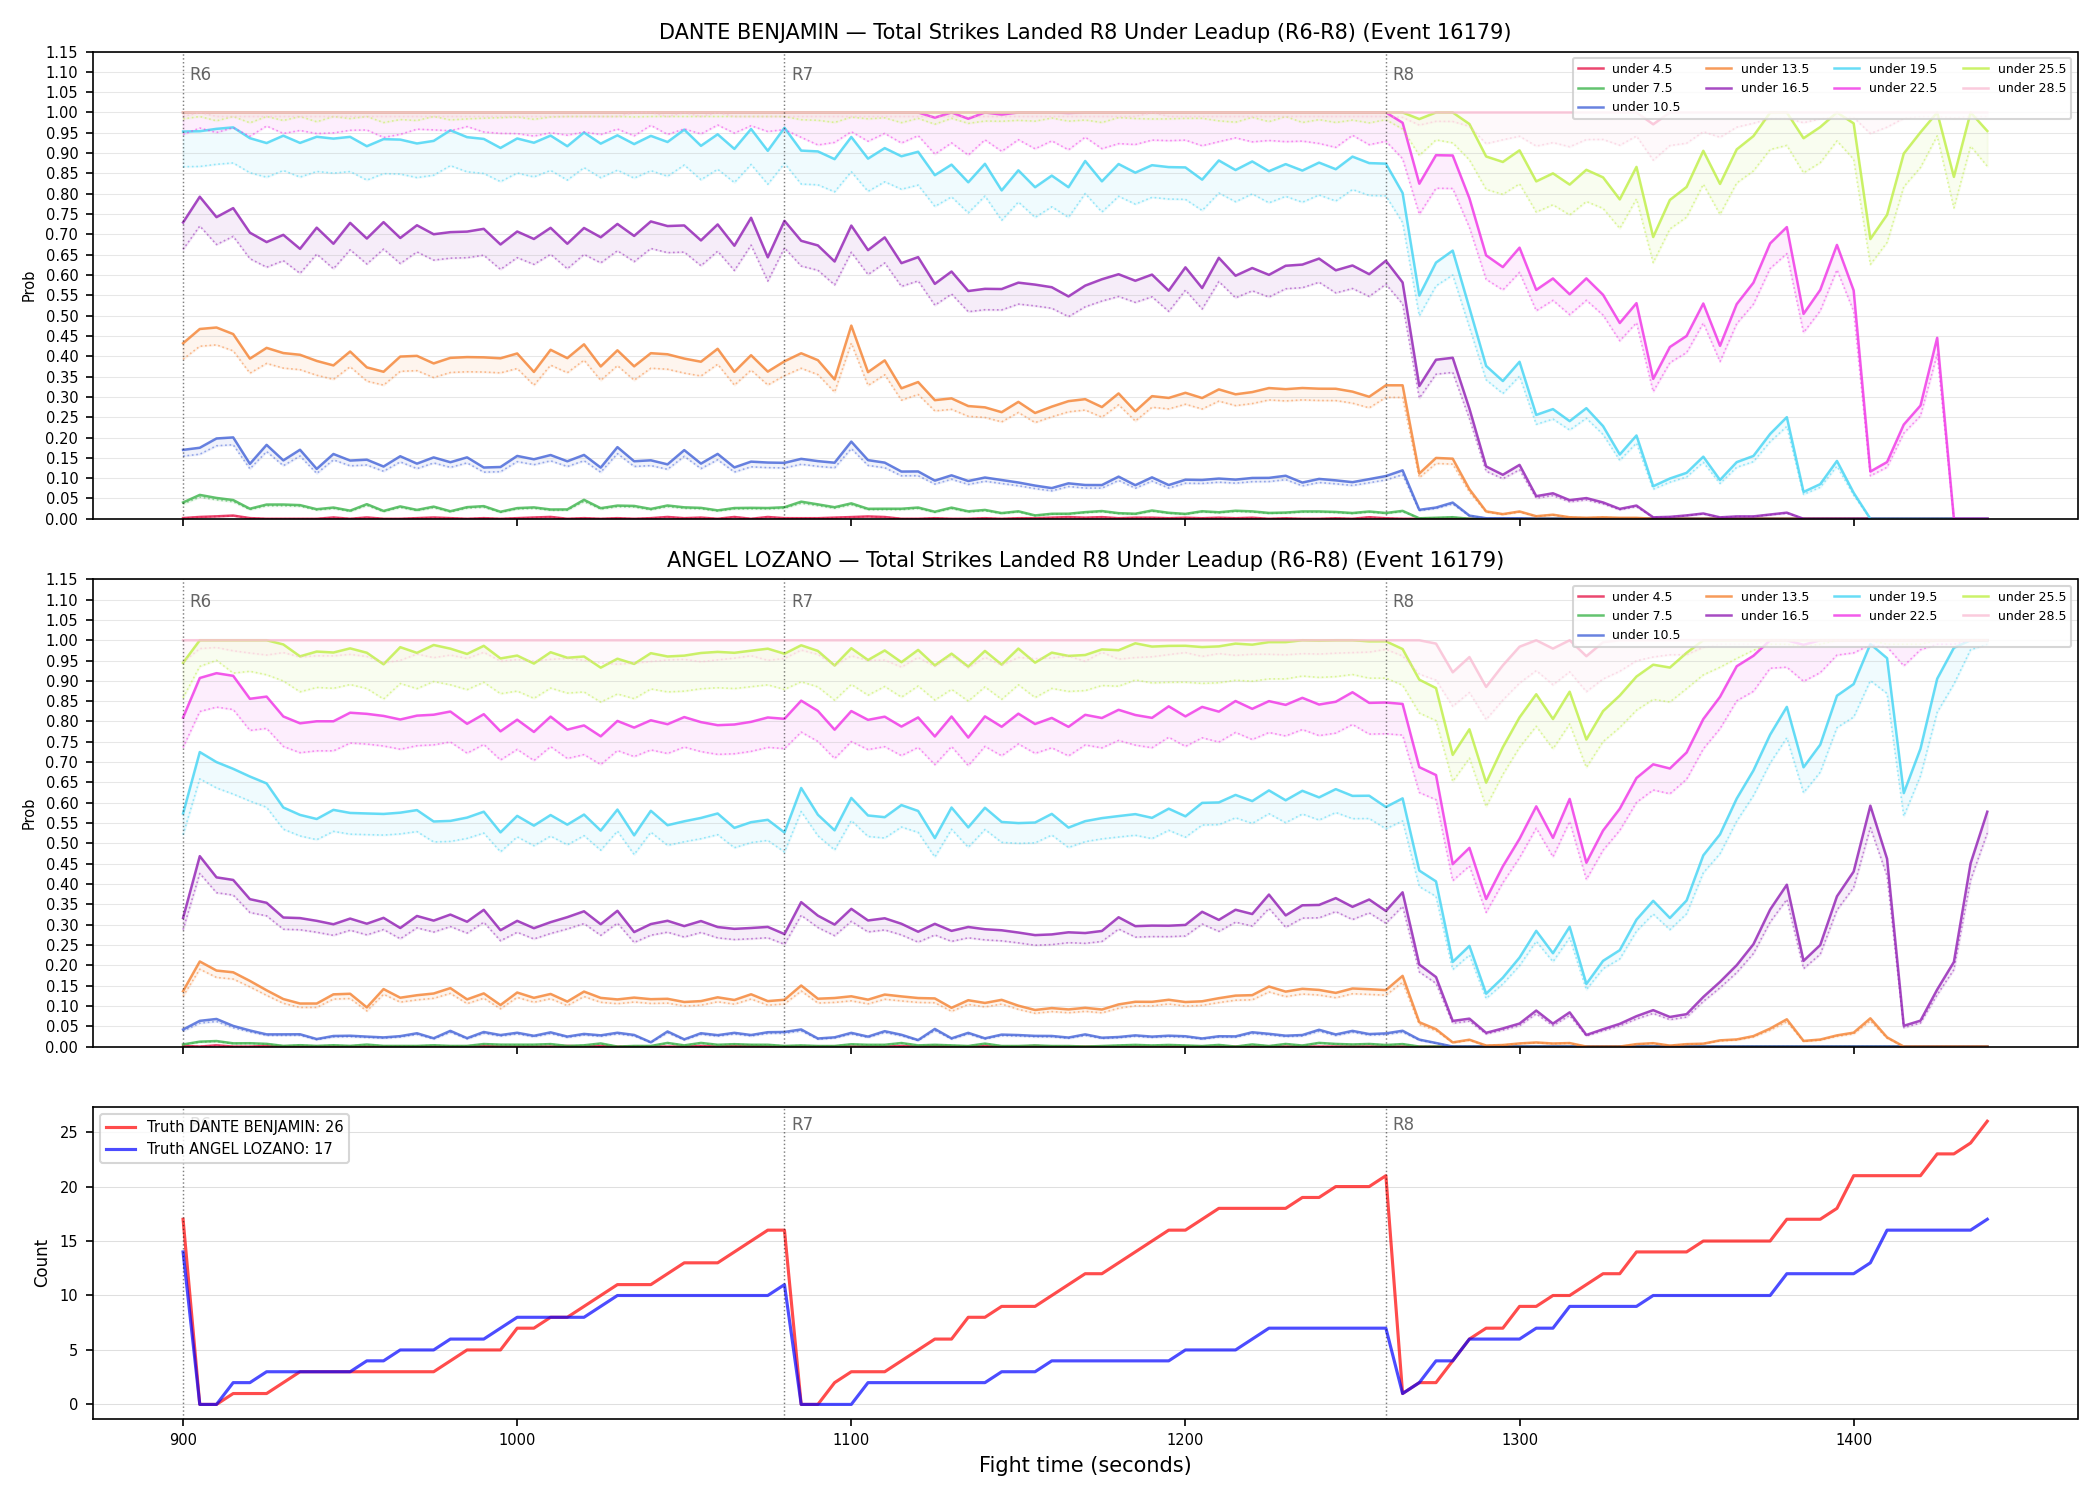Click the 1300 tick label on time axis

click(x=1519, y=1438)
